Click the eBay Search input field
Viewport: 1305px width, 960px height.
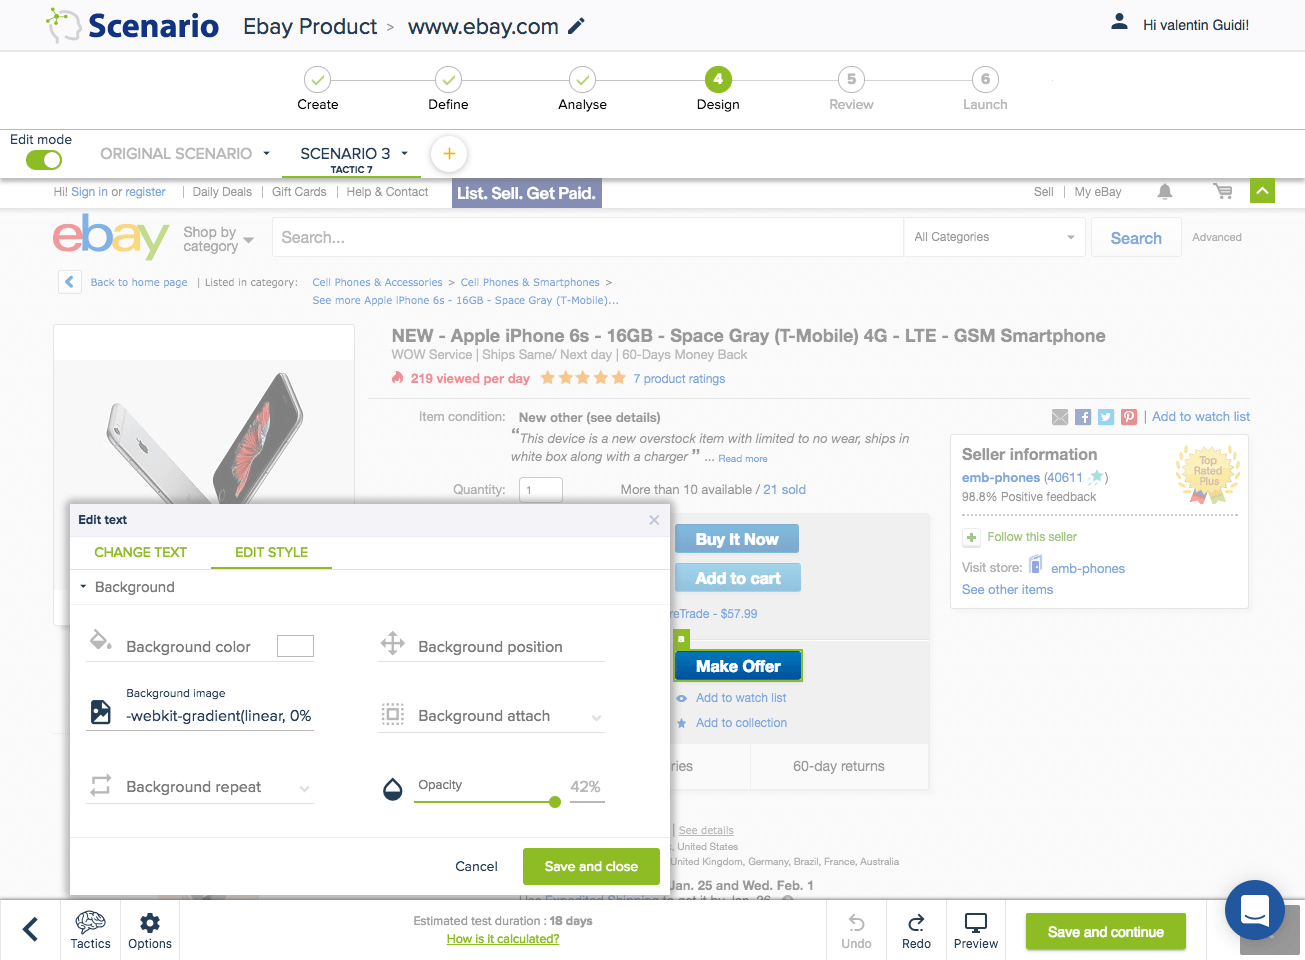[x=587, y=238]
